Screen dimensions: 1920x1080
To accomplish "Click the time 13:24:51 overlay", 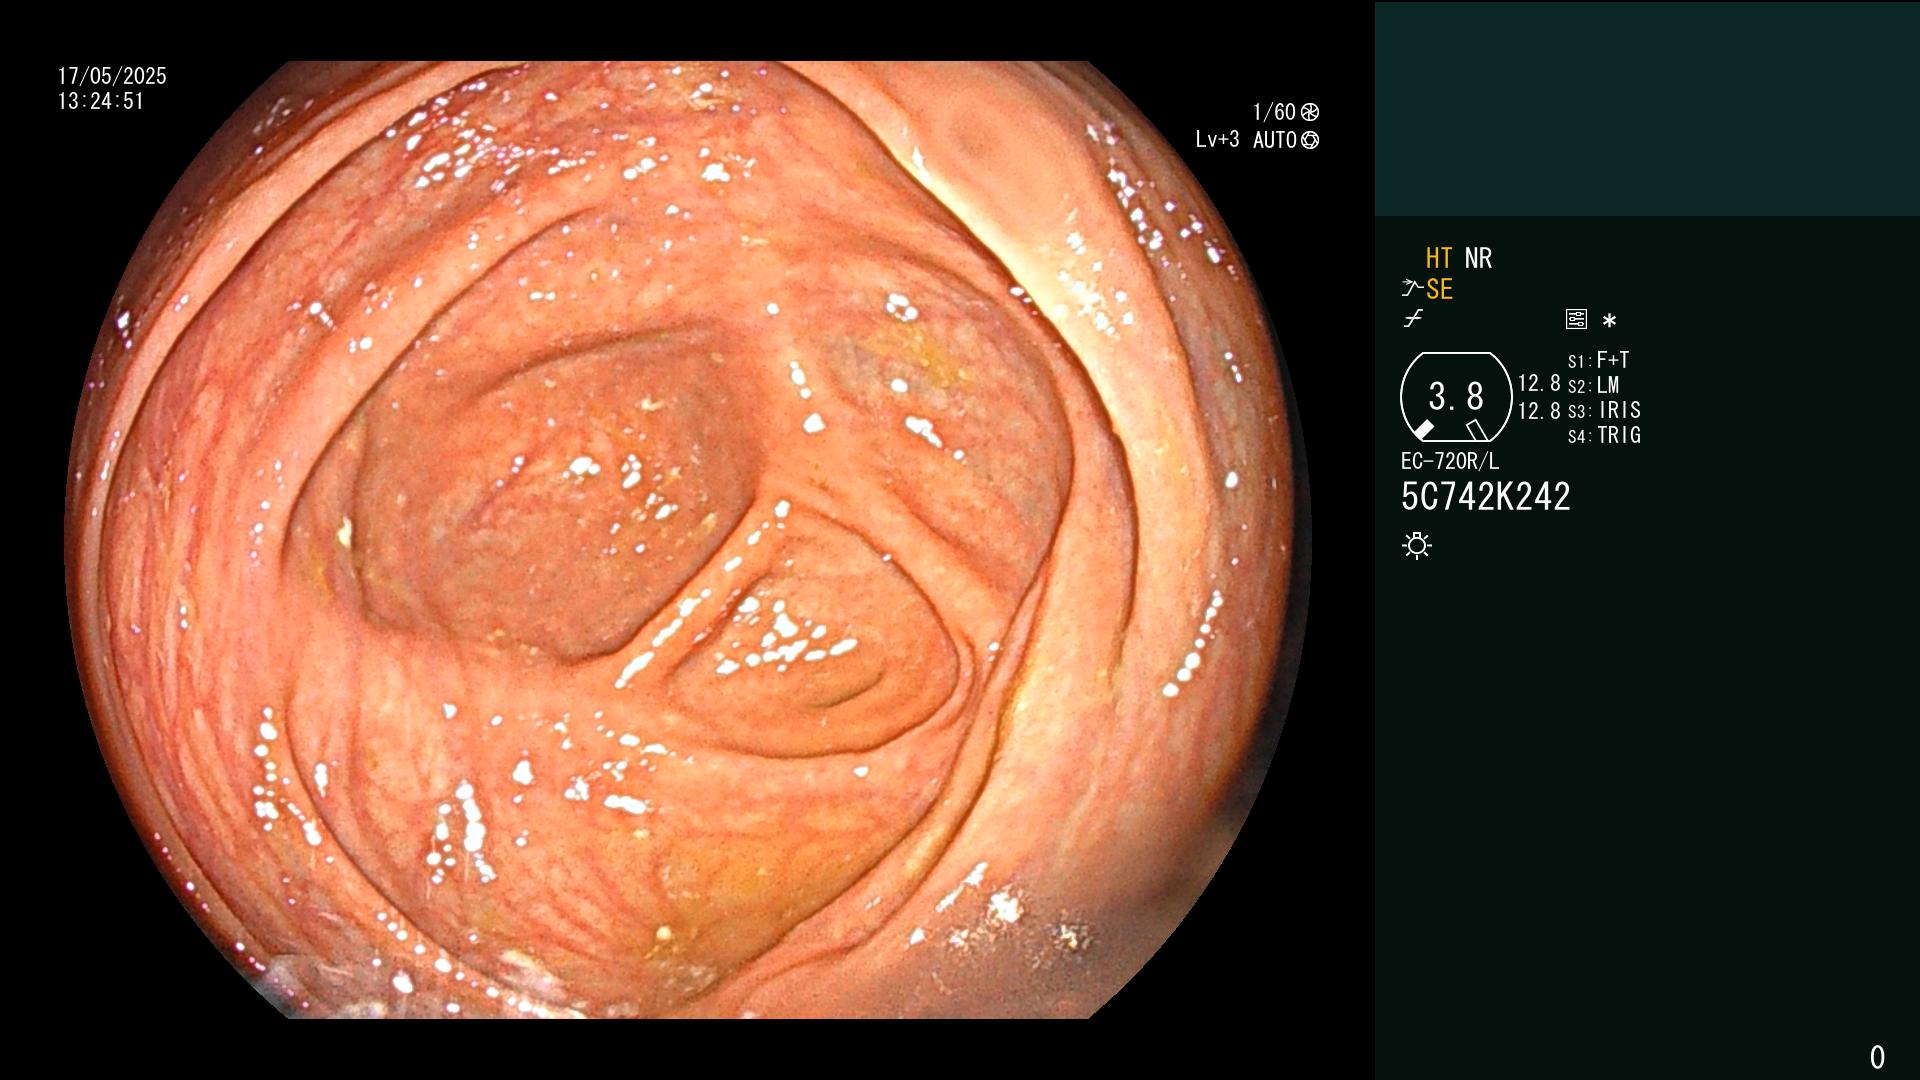I will pos(101,101).
